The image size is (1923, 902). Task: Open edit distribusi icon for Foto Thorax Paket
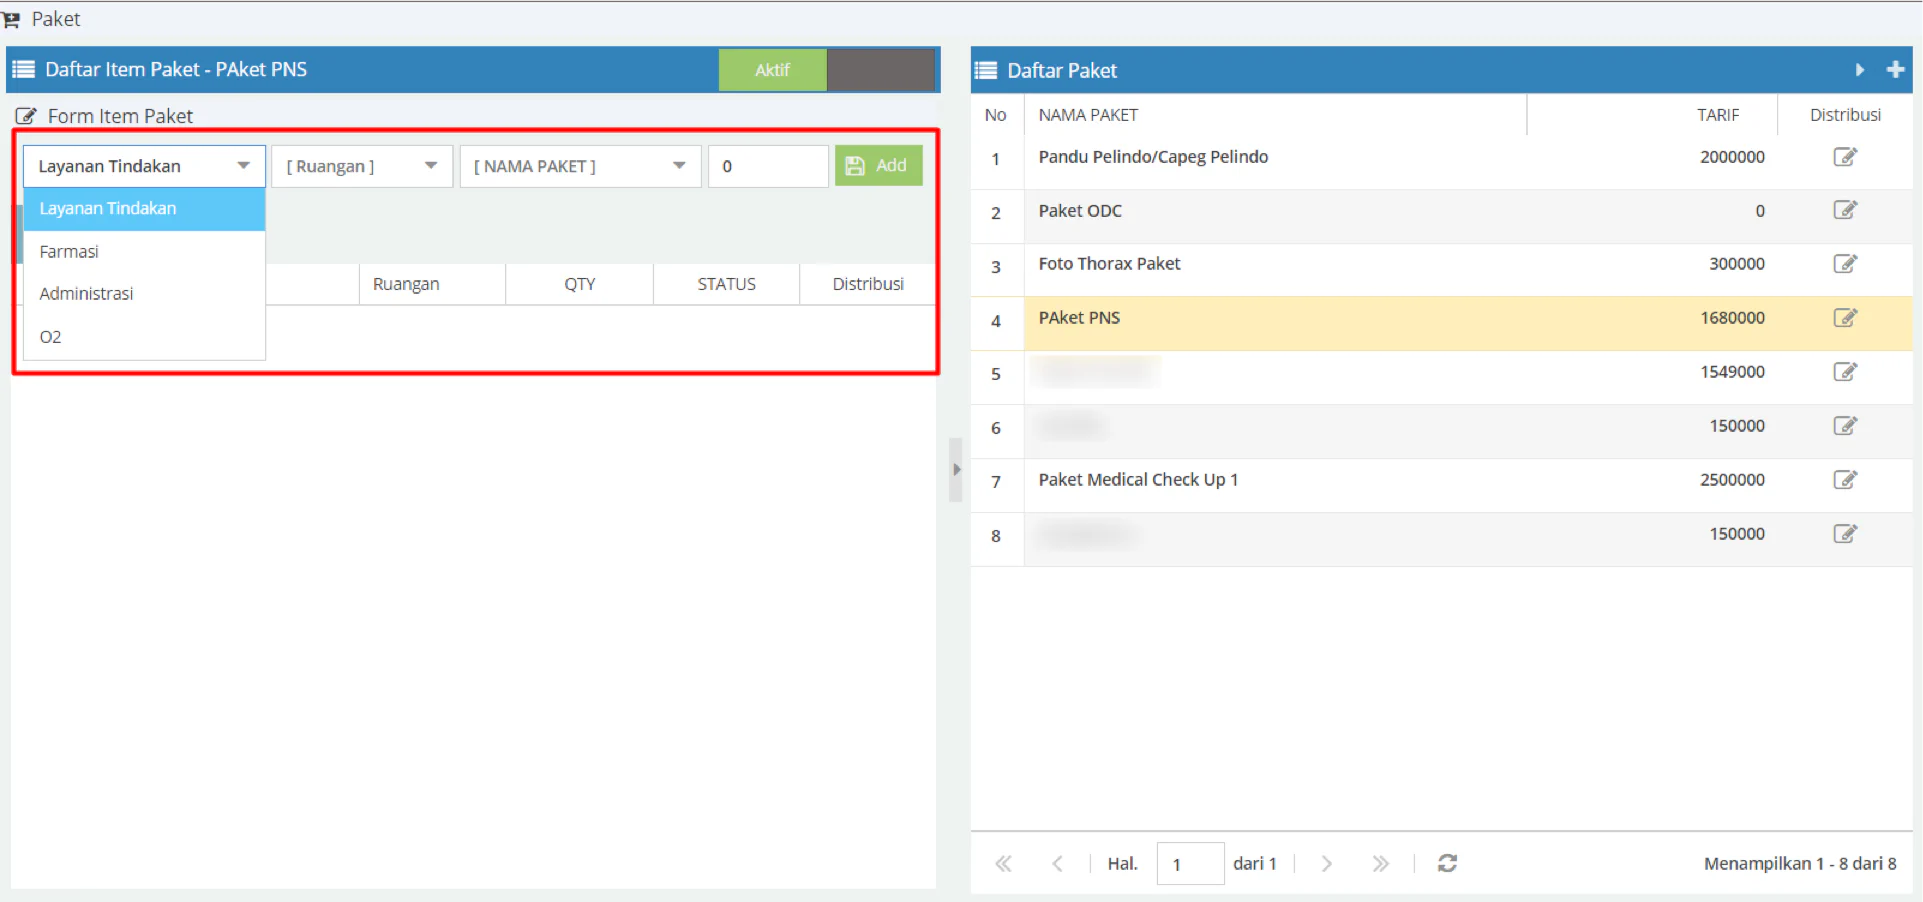tap(1844, 264)
